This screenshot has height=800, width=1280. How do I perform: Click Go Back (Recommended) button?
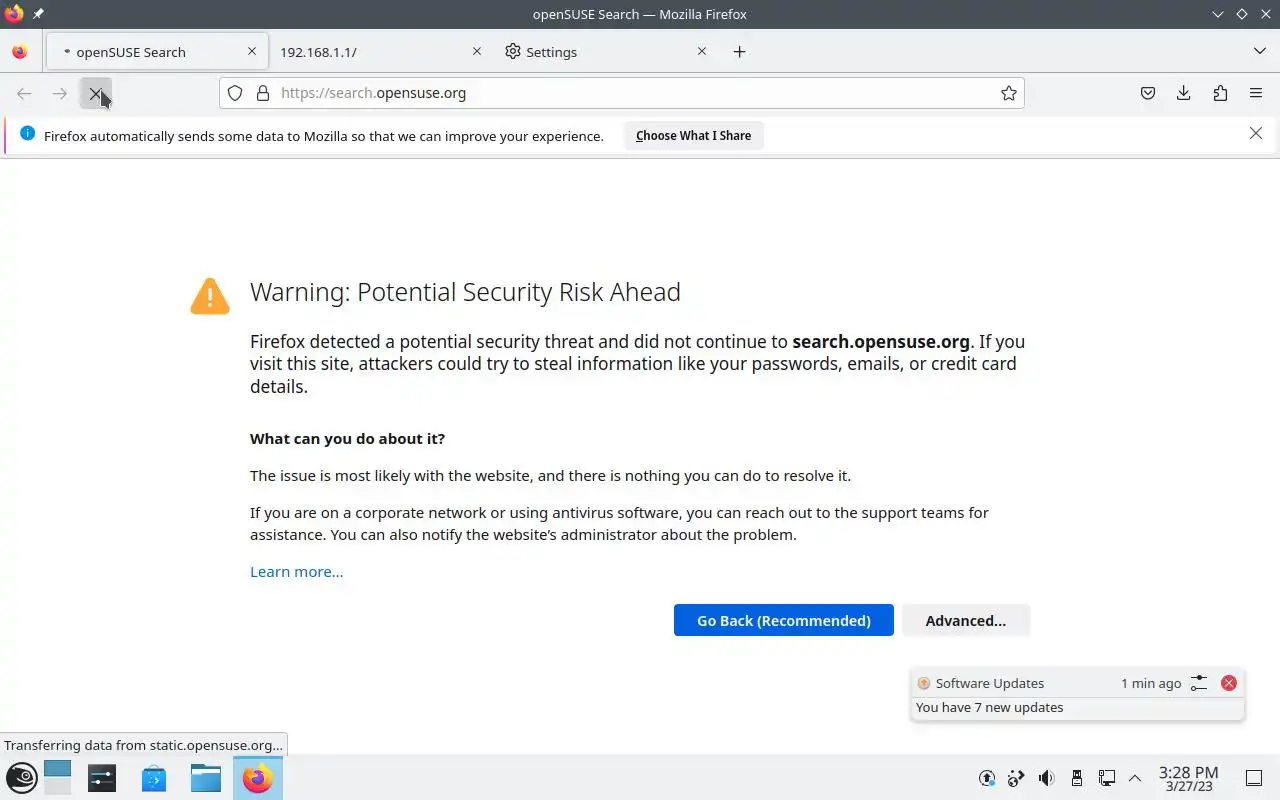coord(783,620)
